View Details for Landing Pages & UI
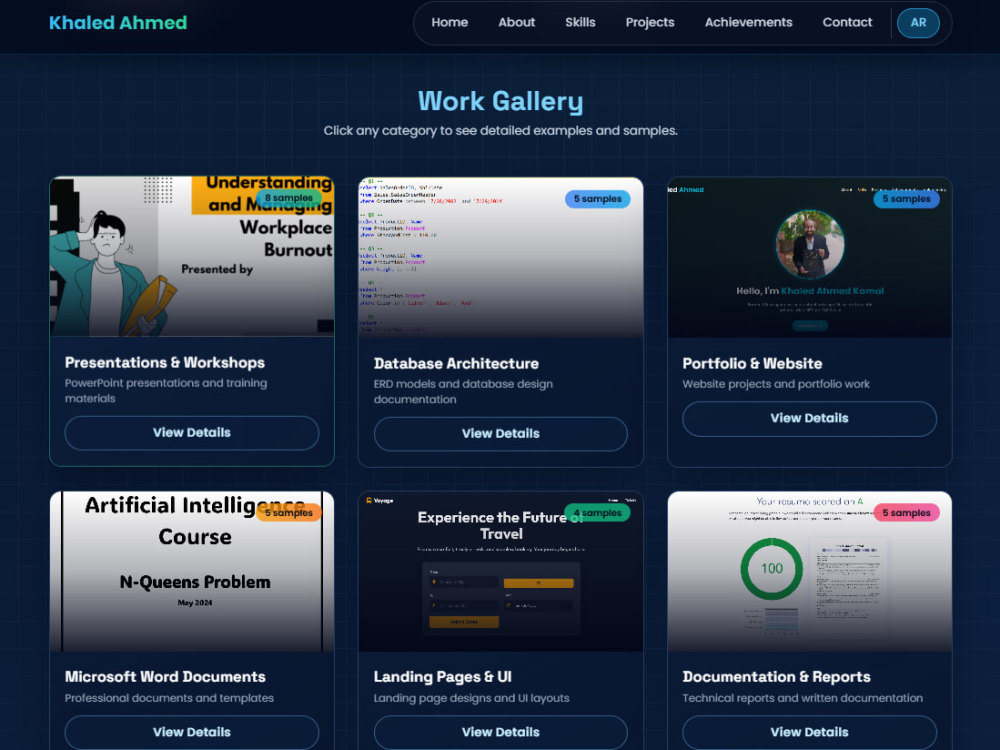 pyautogui.click(x=500, y=732)
